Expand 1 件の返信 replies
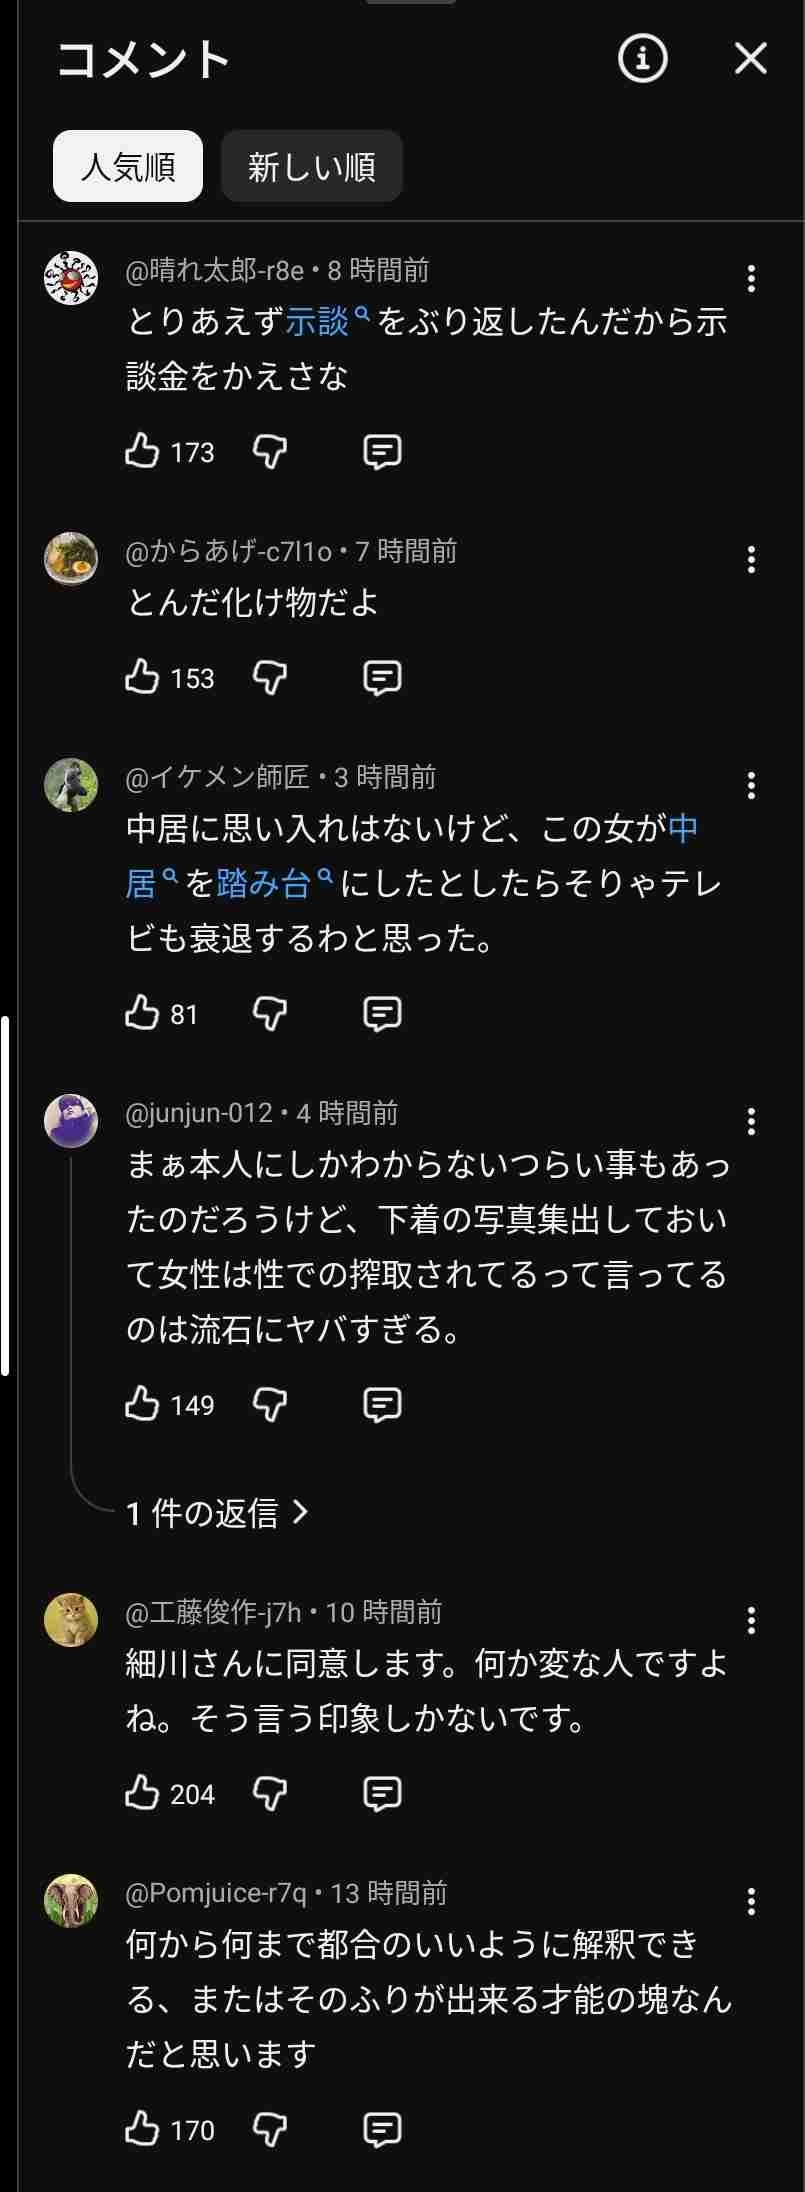This screenshot has width=805, height=2192. tap(217, 1513)
